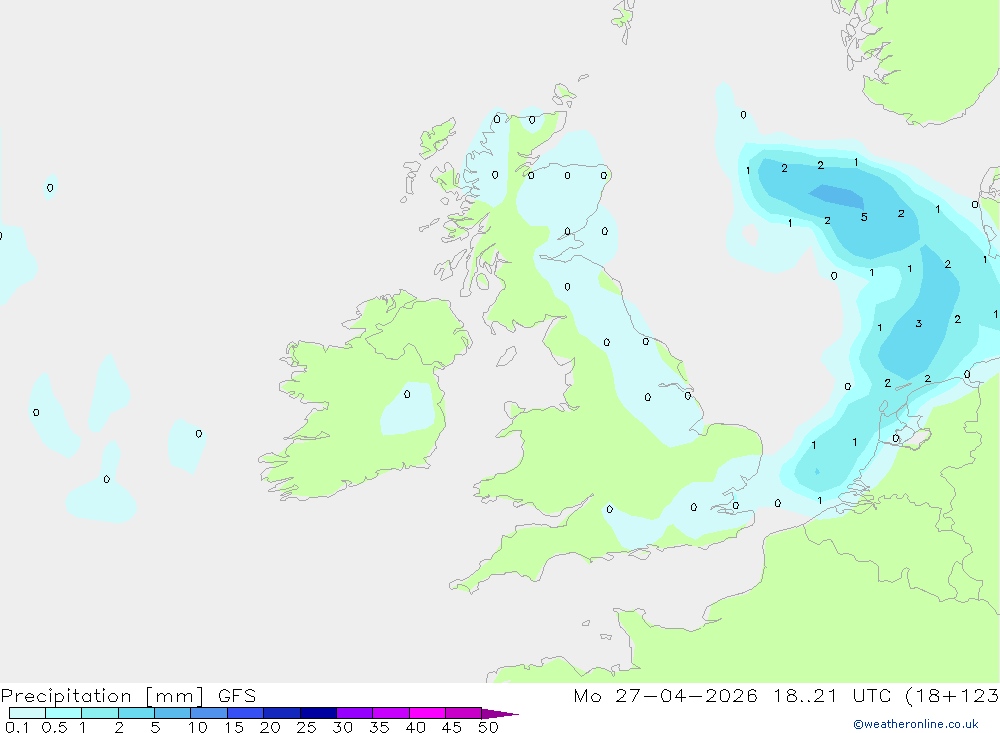This screenshot has width=1000, height=733.
Task: Select the legend label "0.1"
Action: coord(17,727)
